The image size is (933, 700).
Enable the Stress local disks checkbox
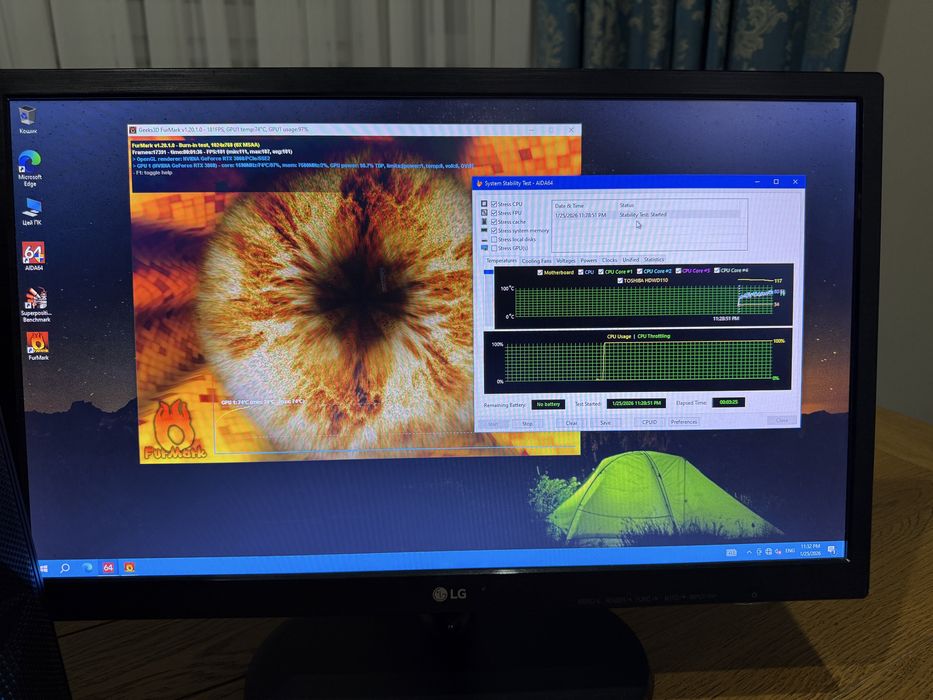(494, 239)
